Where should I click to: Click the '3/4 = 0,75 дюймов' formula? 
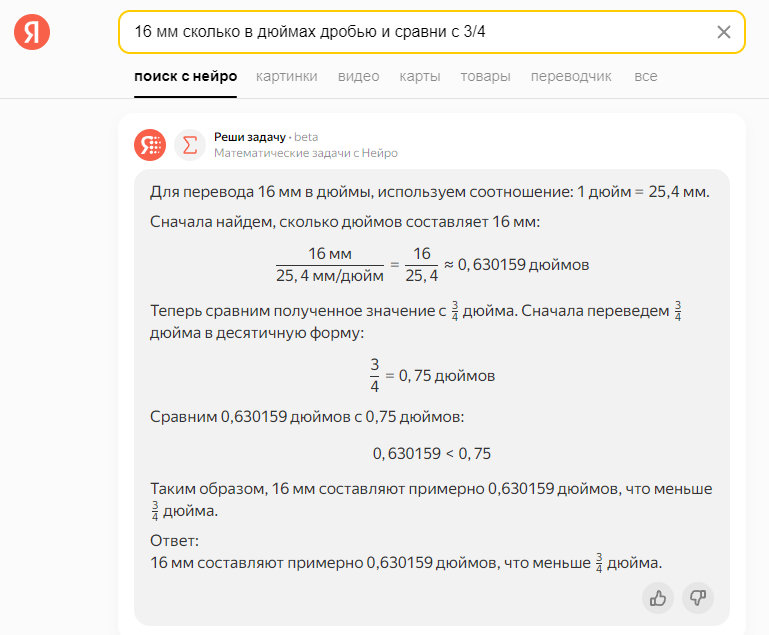pos(432,376)
